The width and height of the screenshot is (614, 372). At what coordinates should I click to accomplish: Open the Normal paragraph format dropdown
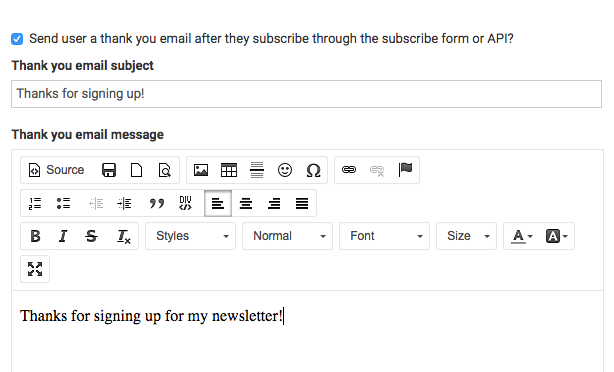[x=287, y=236]
